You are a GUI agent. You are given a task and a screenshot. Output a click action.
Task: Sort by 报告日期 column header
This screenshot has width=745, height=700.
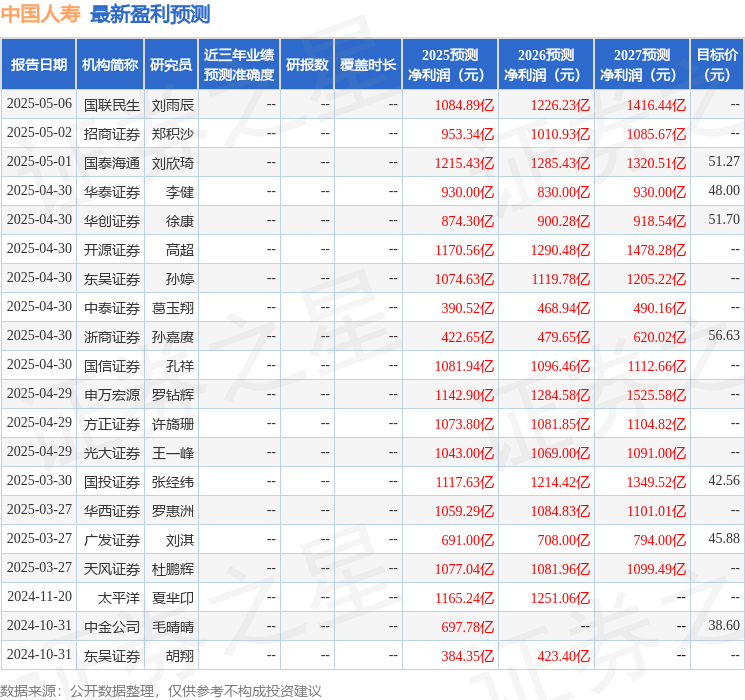[39, 64]
